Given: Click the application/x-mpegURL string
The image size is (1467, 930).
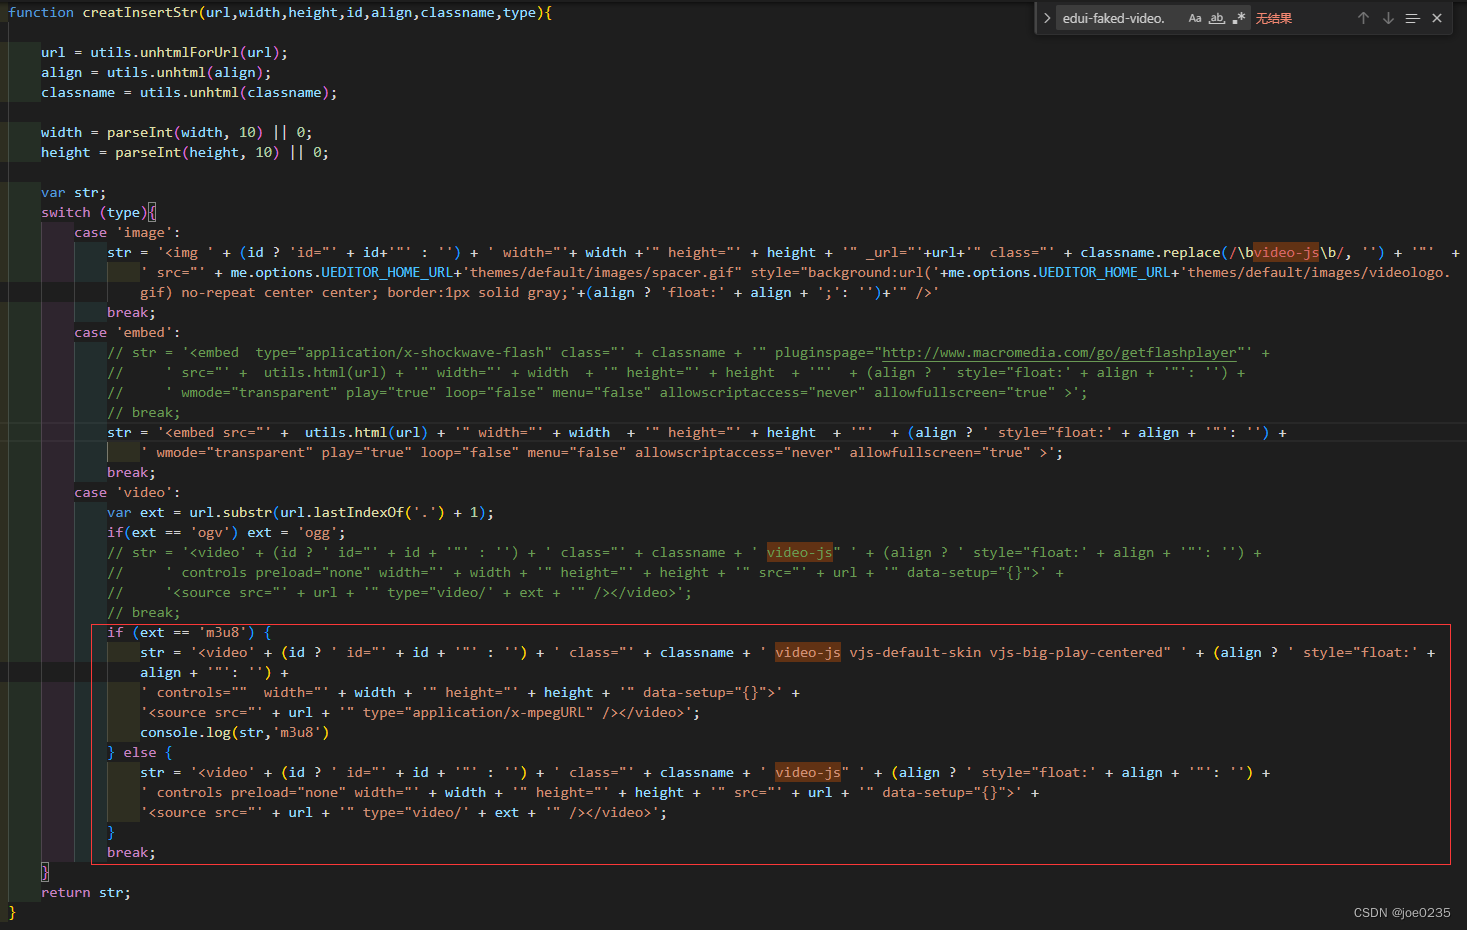Looking at the screenshot, I should pos(498,712).
